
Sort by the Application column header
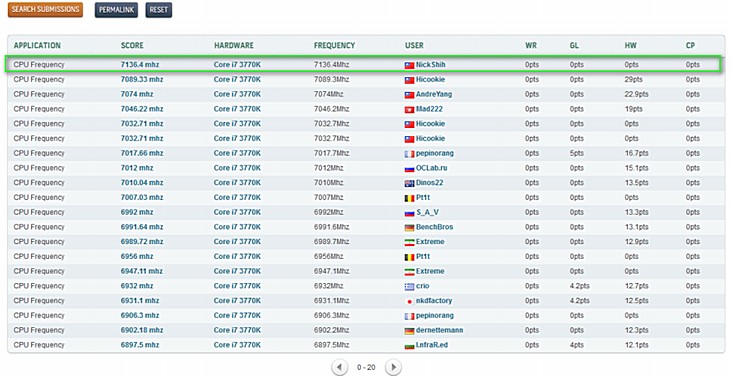pos(37,46)
